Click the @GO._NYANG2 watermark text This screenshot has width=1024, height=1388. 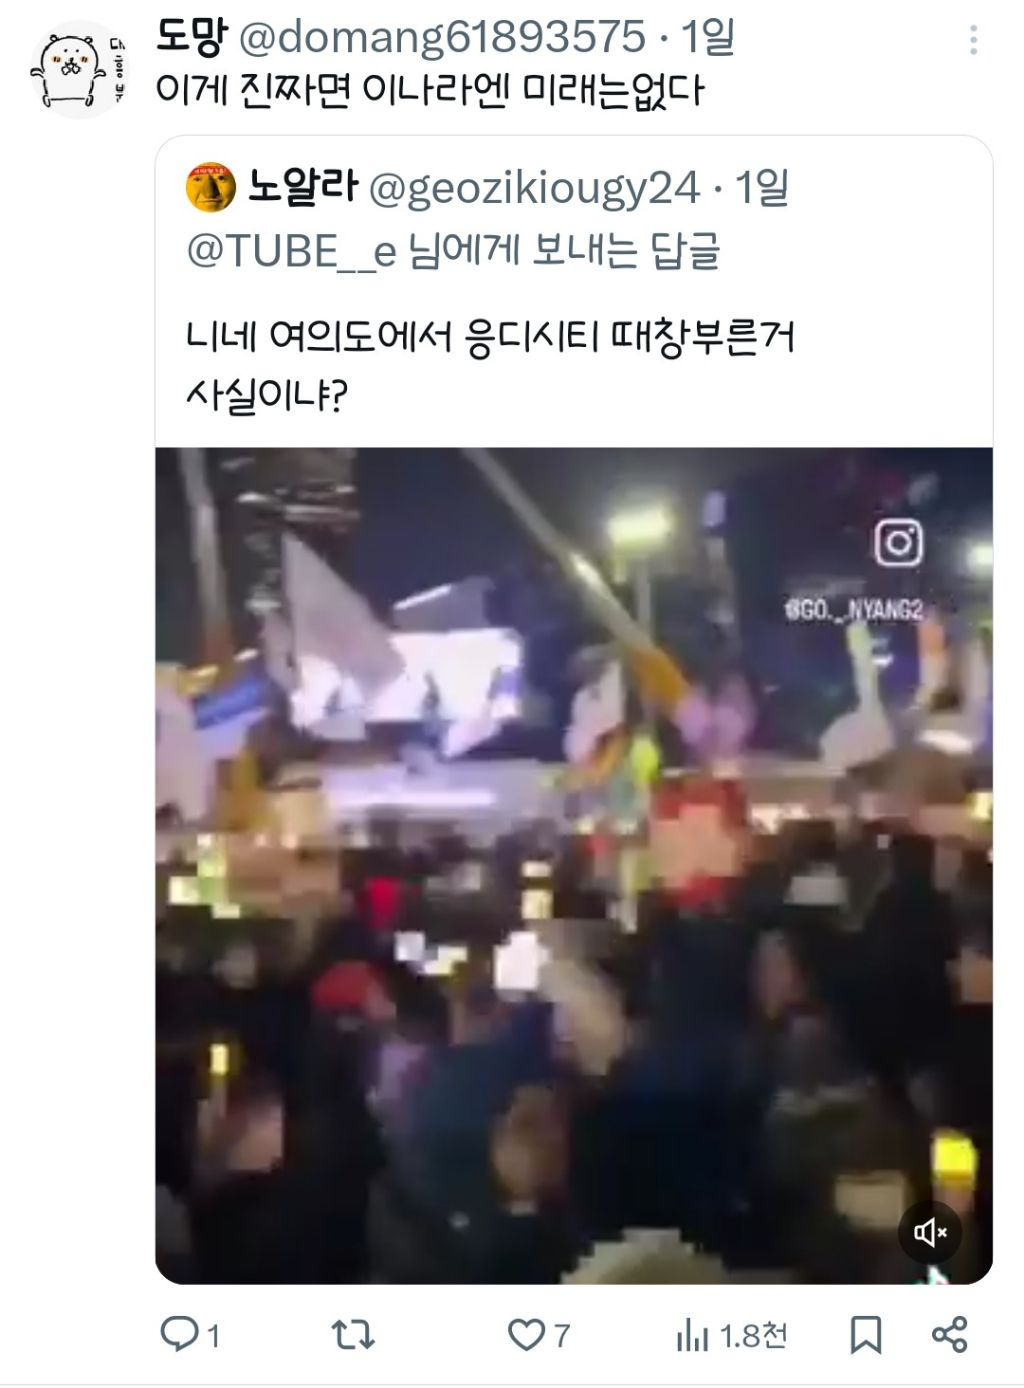point(853,610)
